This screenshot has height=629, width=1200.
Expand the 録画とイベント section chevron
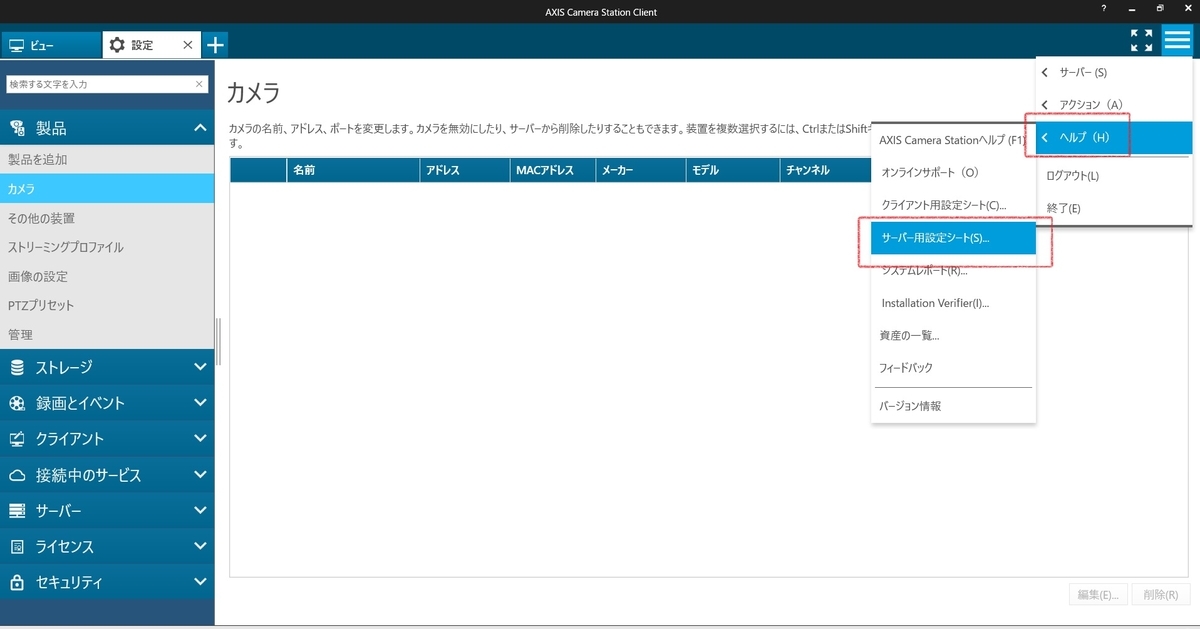(x=200, y=403)
